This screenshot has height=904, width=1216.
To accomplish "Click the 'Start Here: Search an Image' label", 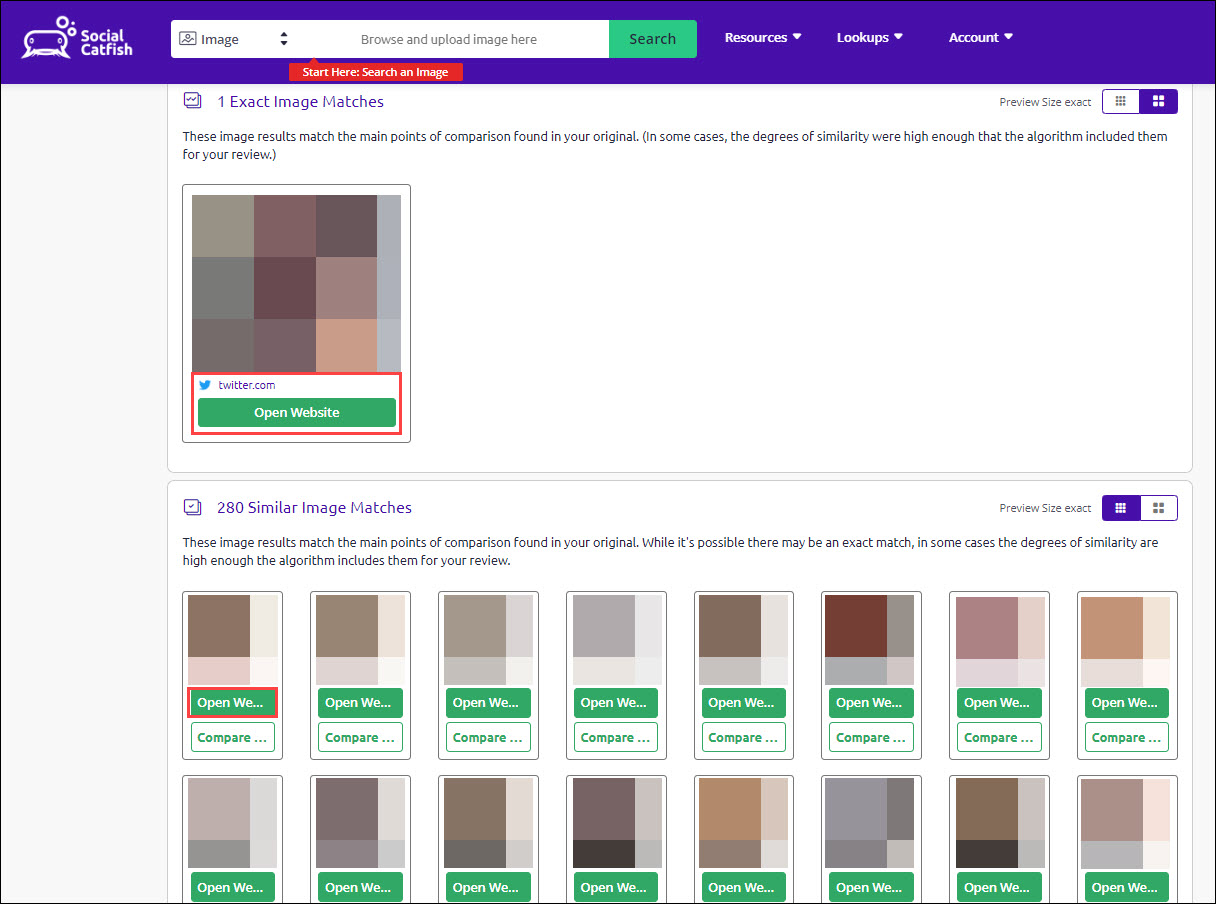I will [376, 72].
